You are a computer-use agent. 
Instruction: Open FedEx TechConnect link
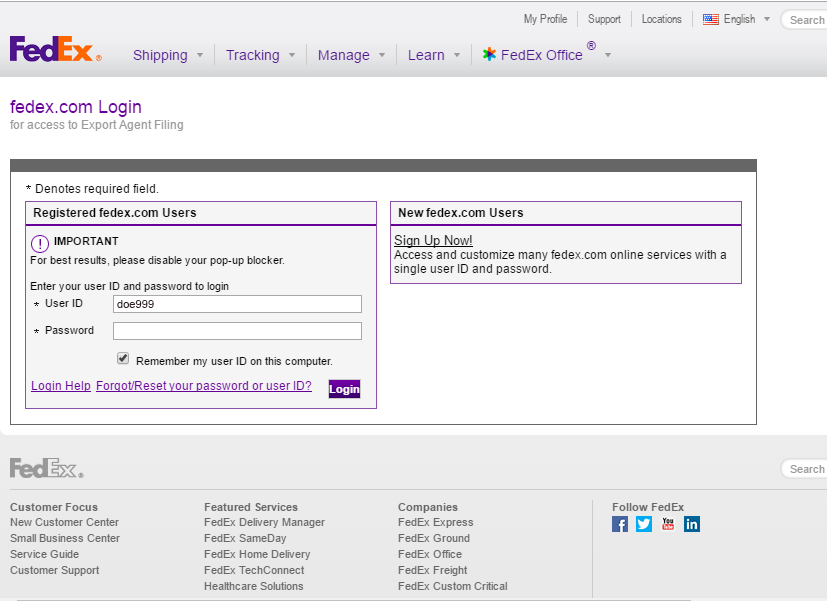coord(254,570)
